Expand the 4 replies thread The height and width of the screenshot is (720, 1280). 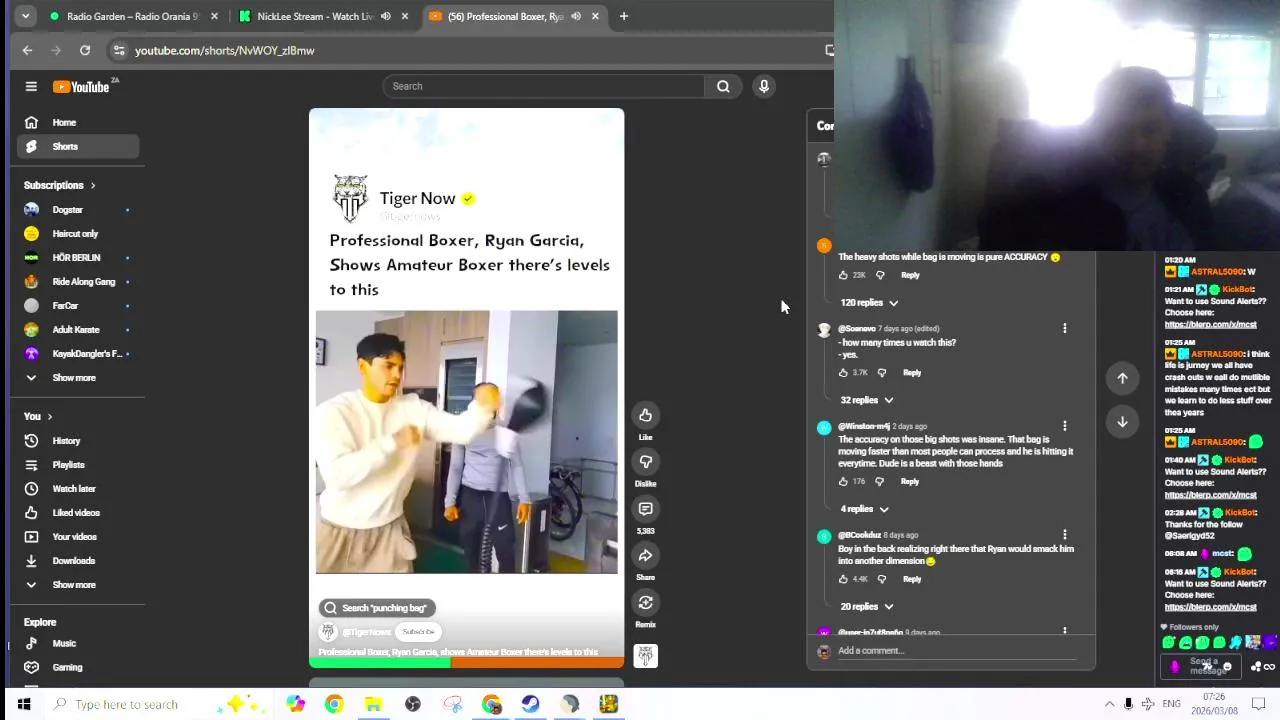pos(864,509)
